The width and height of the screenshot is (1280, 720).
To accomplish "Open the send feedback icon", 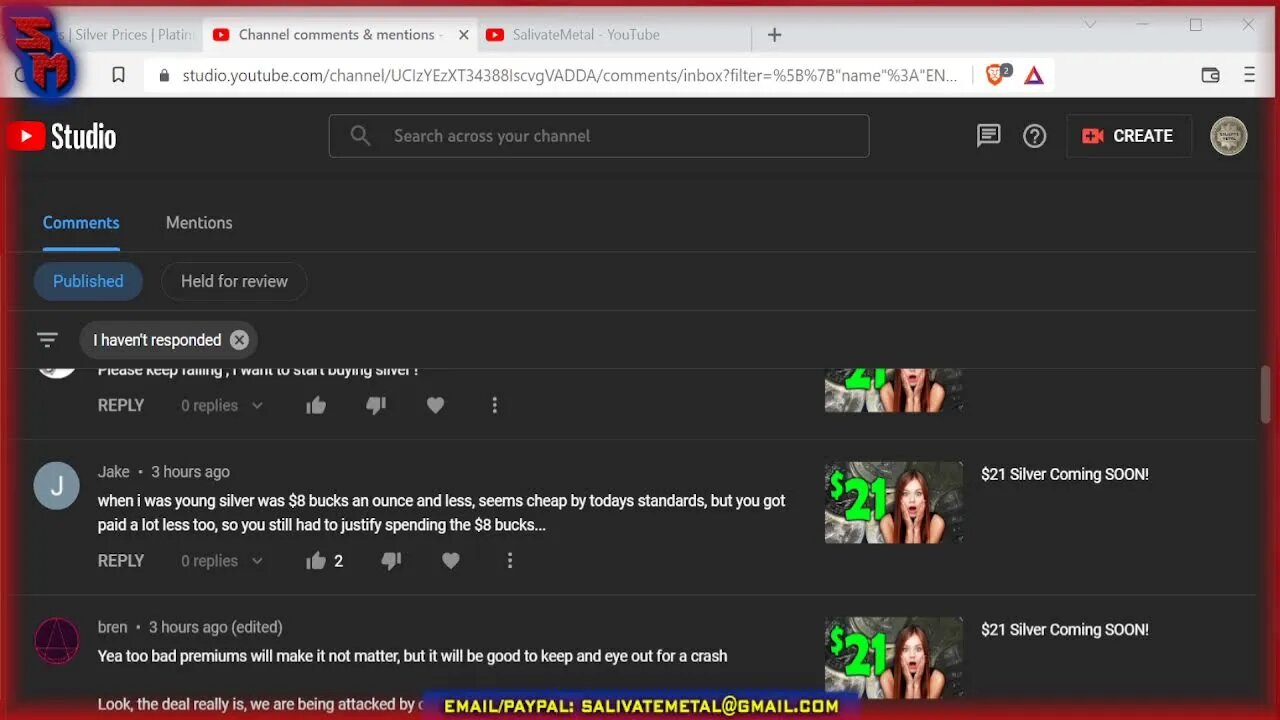I will [x=988, y=136].
